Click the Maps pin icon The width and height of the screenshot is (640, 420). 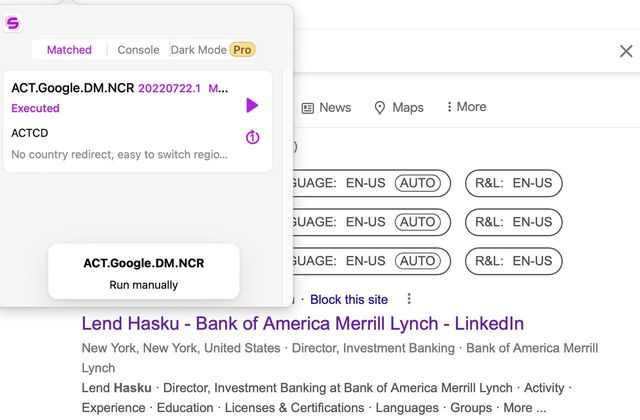tap(380, 108)
